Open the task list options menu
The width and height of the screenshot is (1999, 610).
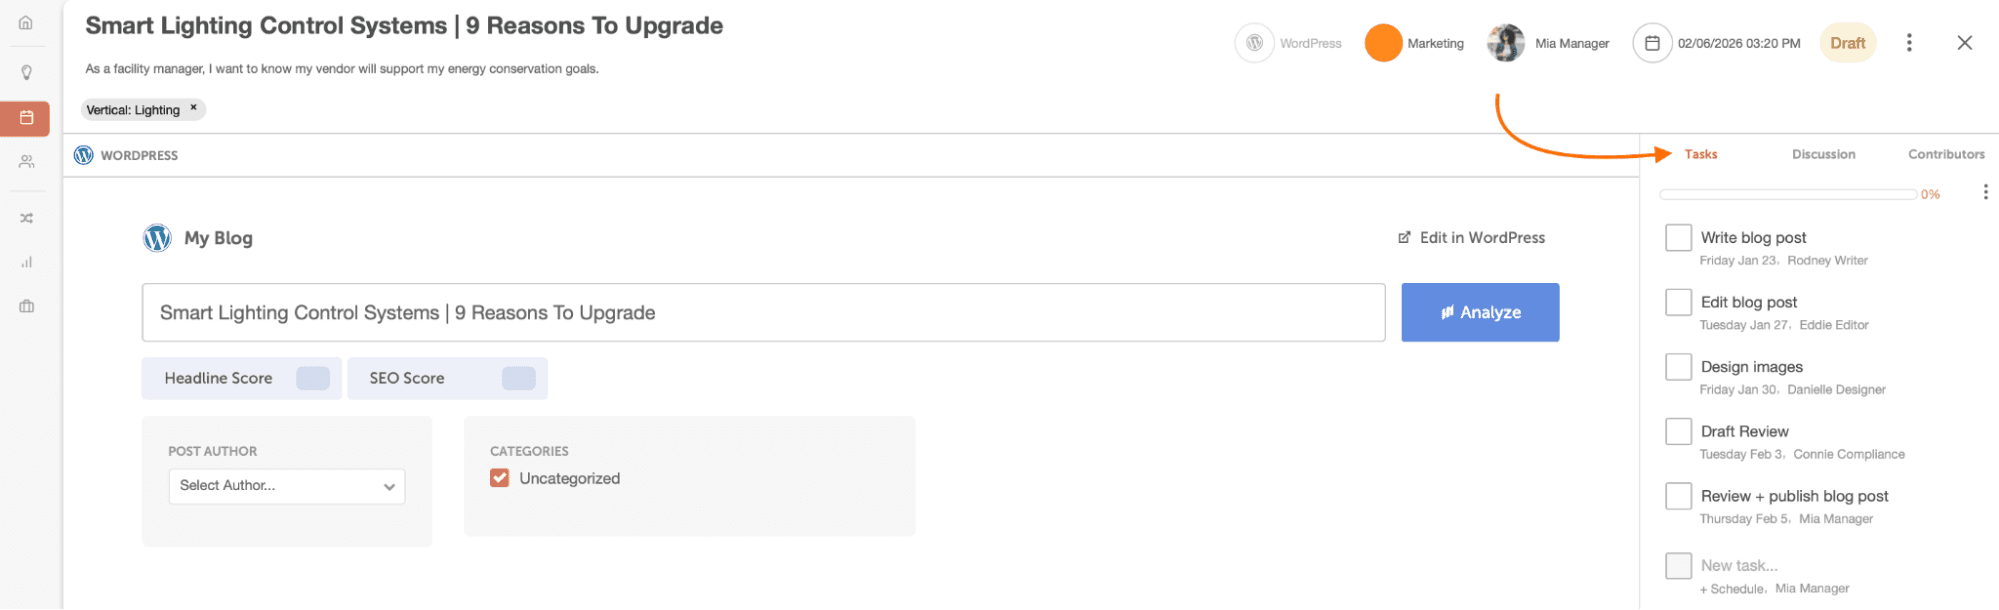[1985, 192]
